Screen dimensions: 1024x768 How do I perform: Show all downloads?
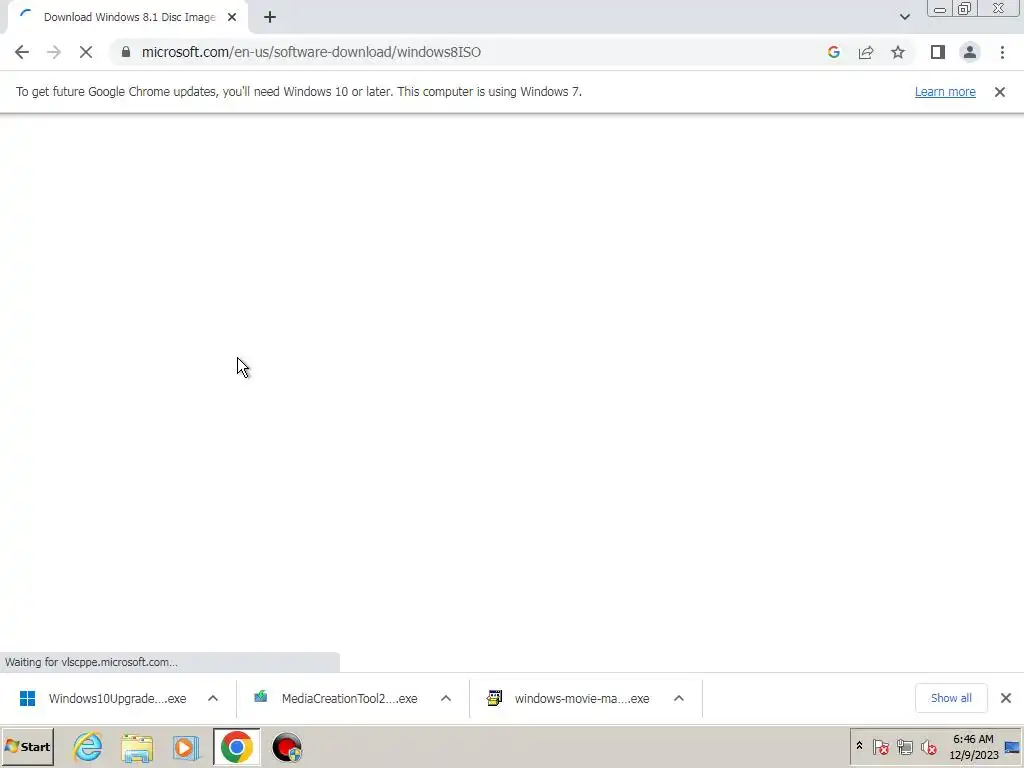pyautogui.click(x=951, y=698)
